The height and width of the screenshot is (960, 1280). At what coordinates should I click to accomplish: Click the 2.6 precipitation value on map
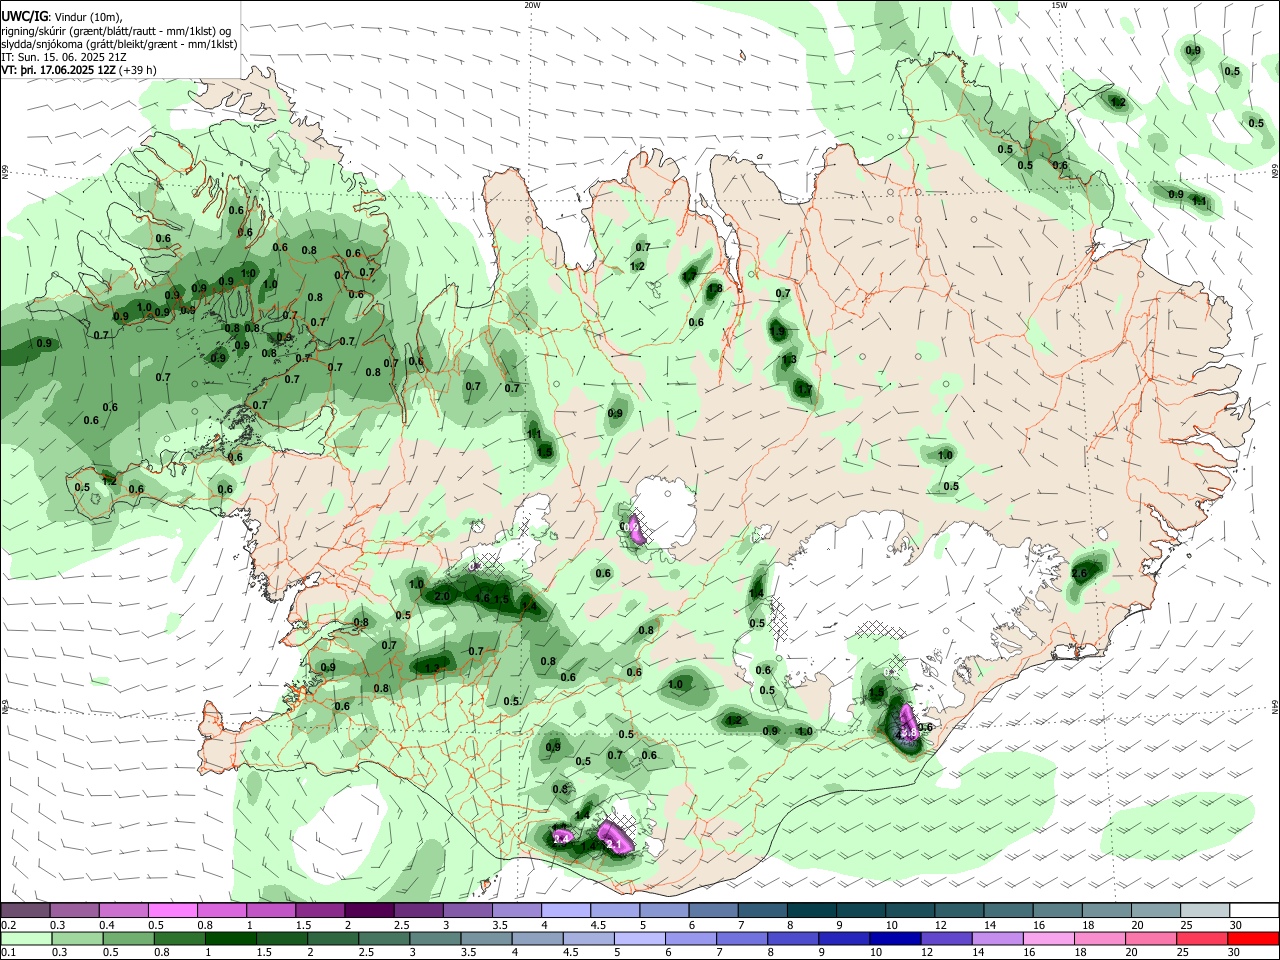click(1079, 574)
